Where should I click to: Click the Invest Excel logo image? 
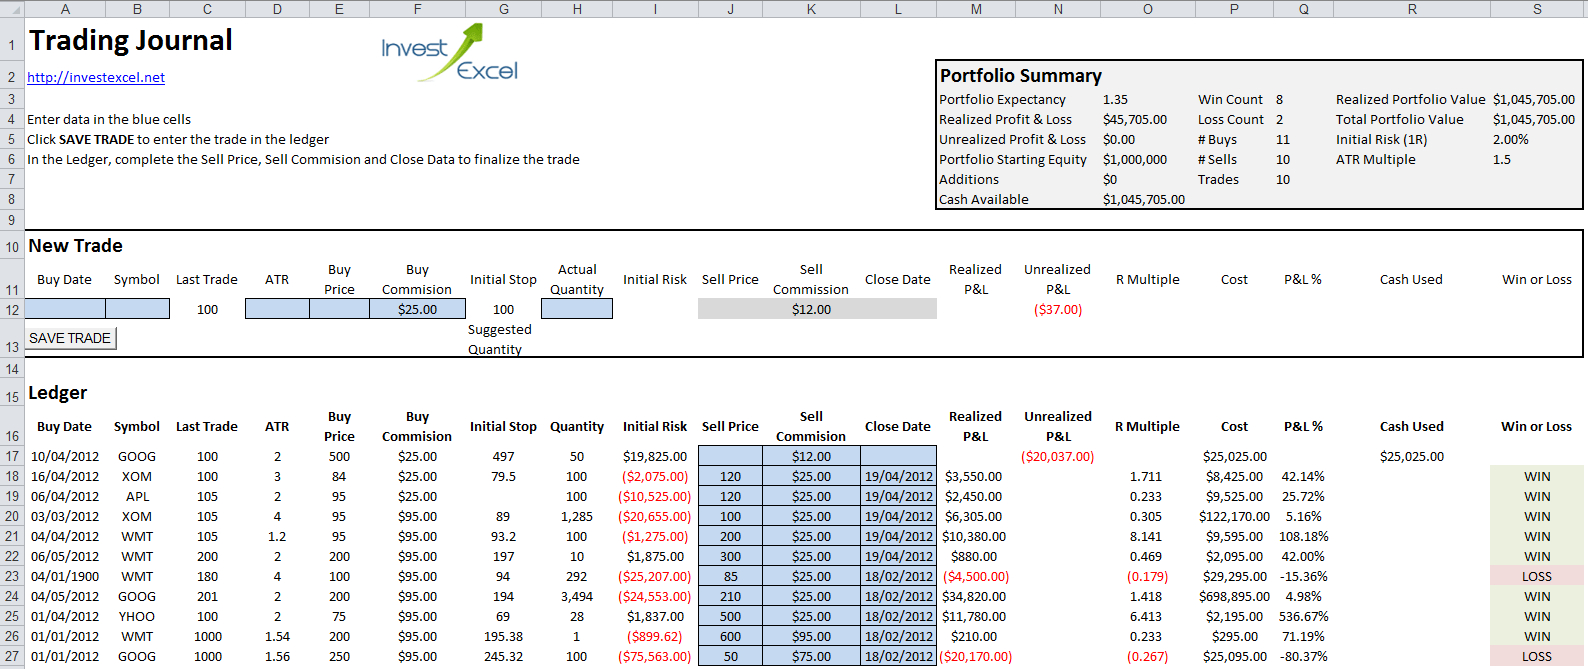point(450,52)
